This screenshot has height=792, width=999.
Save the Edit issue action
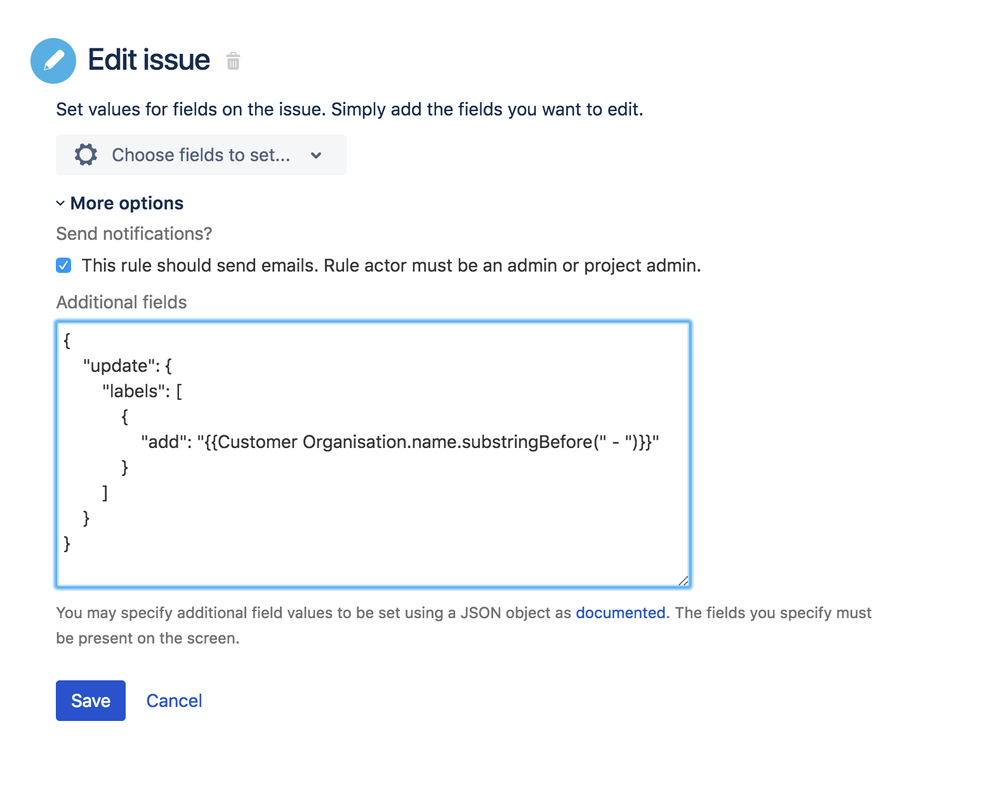90,700
